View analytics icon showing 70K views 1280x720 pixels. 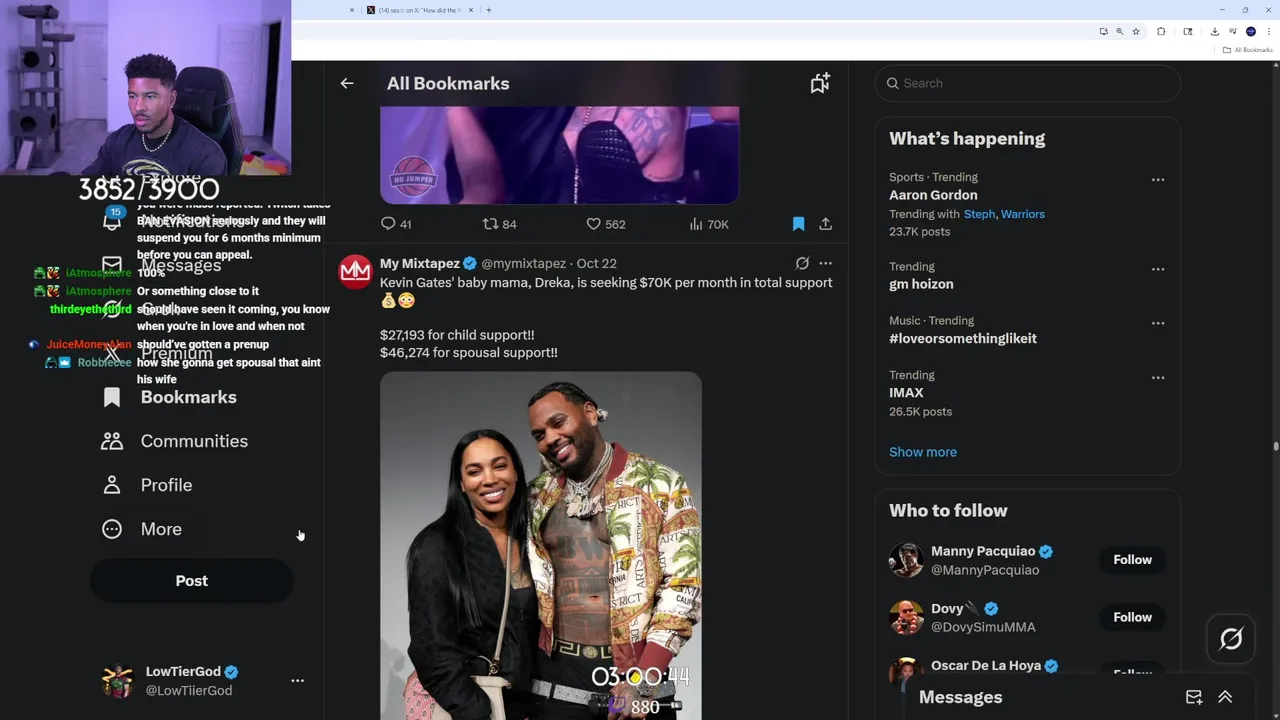(x=696, y=224)
